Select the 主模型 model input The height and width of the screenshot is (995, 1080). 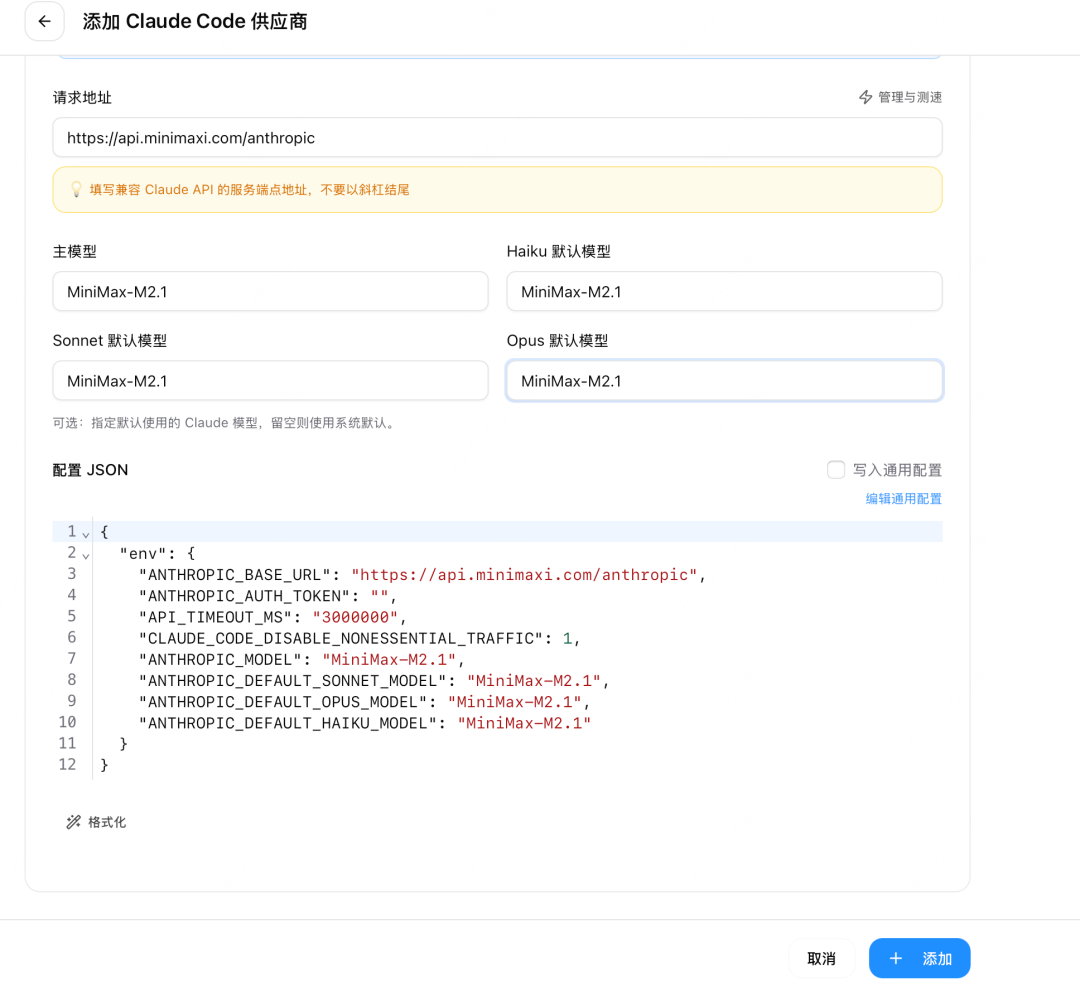(x=270, y=291)
